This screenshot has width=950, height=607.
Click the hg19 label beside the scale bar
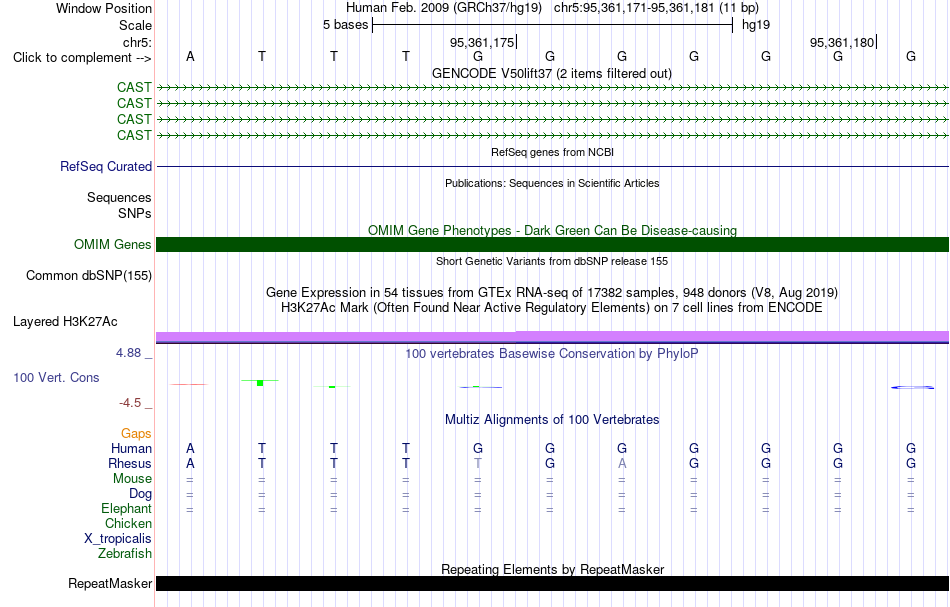click(756, 25)
